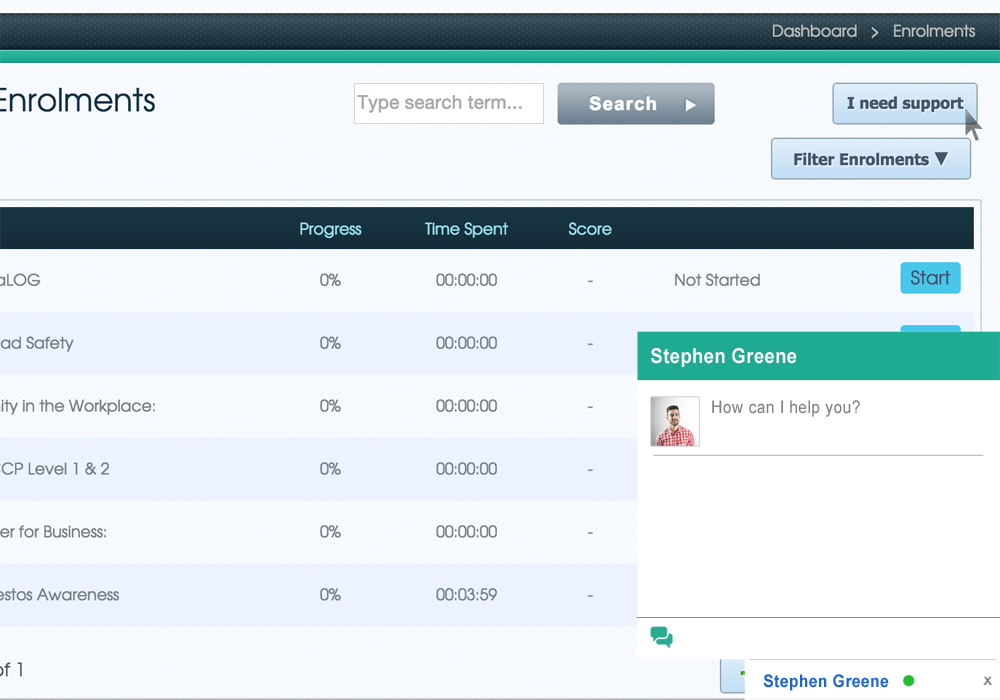The width and height of the screenshot is (1000, 700).
Task: Click the 'How can I help you?' message
Action: [x=785, y=407]
